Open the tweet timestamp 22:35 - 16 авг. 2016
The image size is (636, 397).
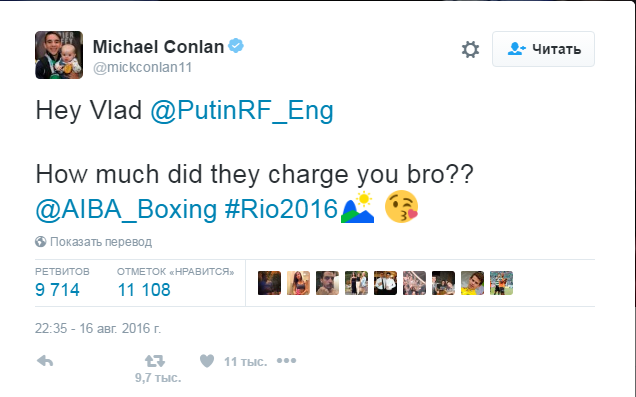coord(98,328)
